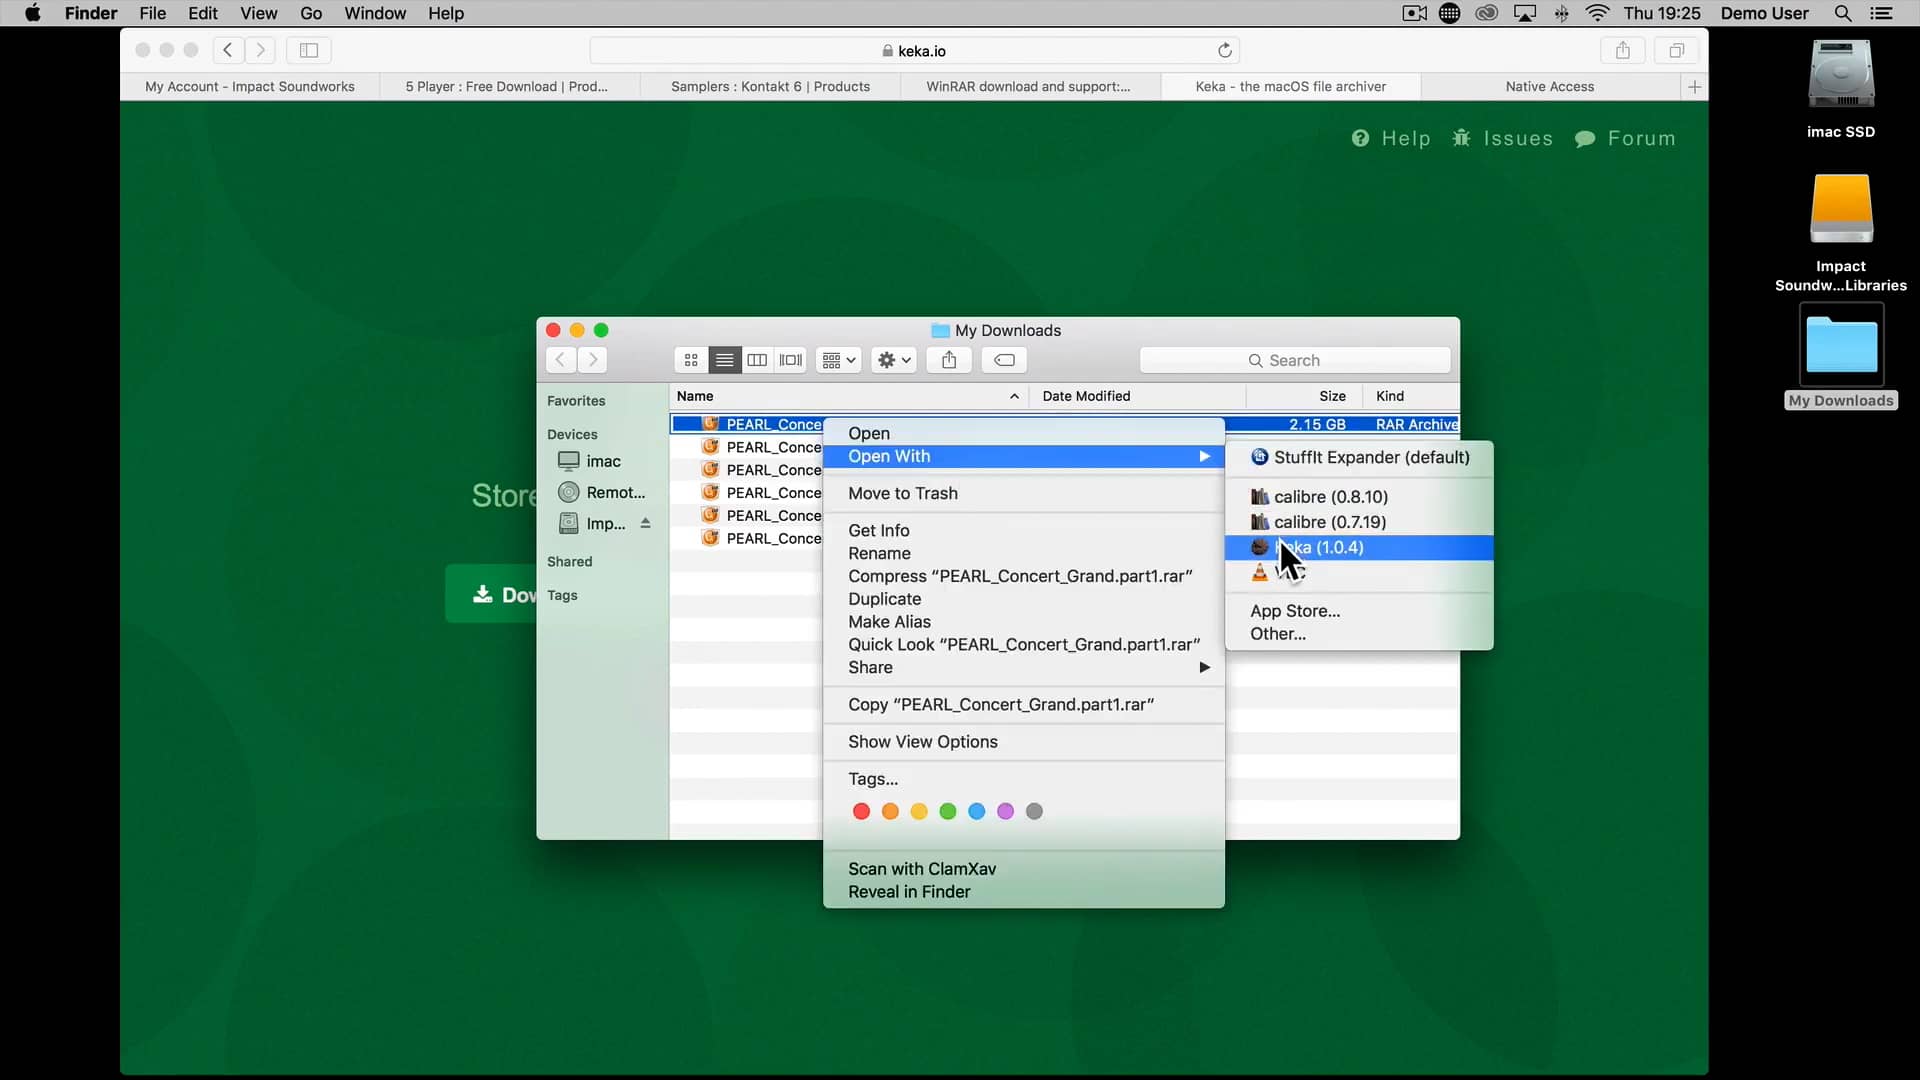The image size is (1920, 1080).
Task: Eject the Imp... device in sidebar
Action: pyautogui.click(x=647, y=522)
